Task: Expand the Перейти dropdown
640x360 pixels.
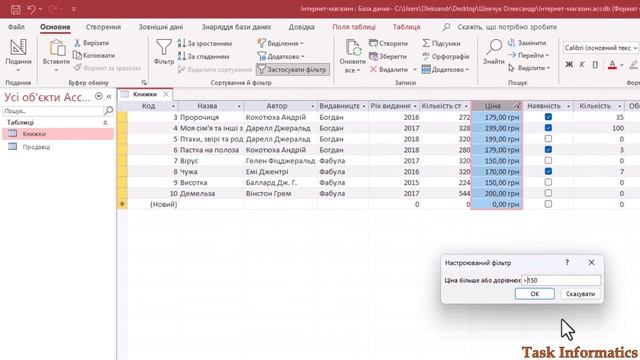Action: pos(528,55)
